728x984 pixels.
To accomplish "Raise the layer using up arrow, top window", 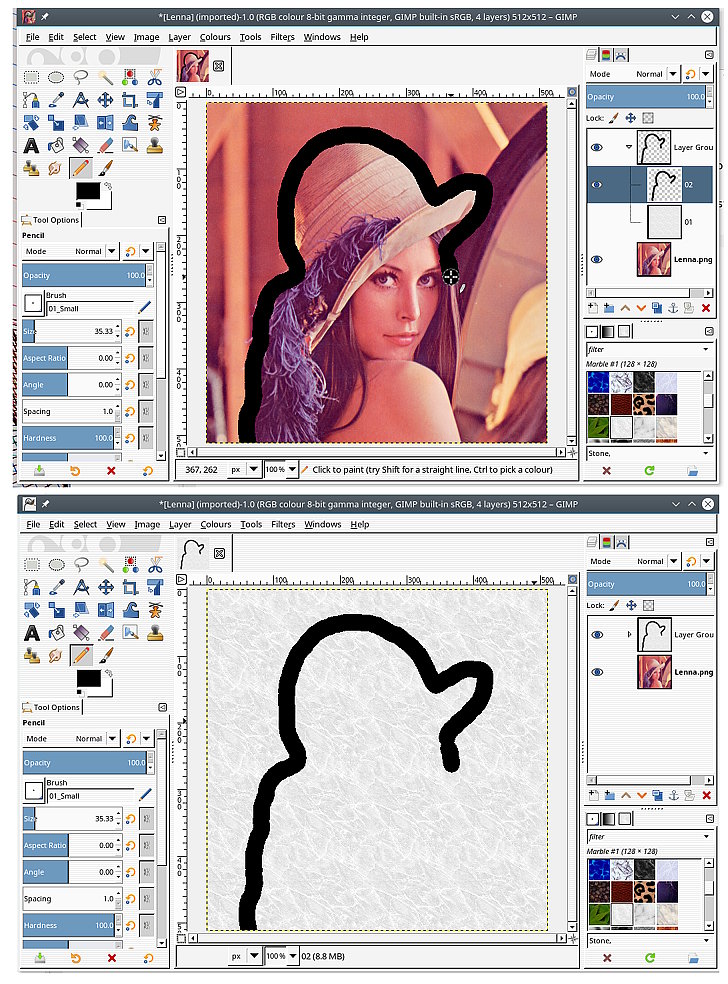I will pyautogui.click(x=625, y=308).
